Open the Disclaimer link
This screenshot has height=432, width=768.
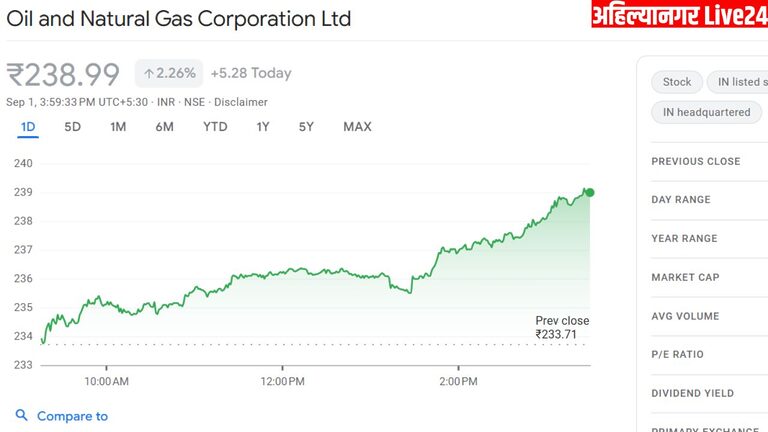tap(240, 102)
